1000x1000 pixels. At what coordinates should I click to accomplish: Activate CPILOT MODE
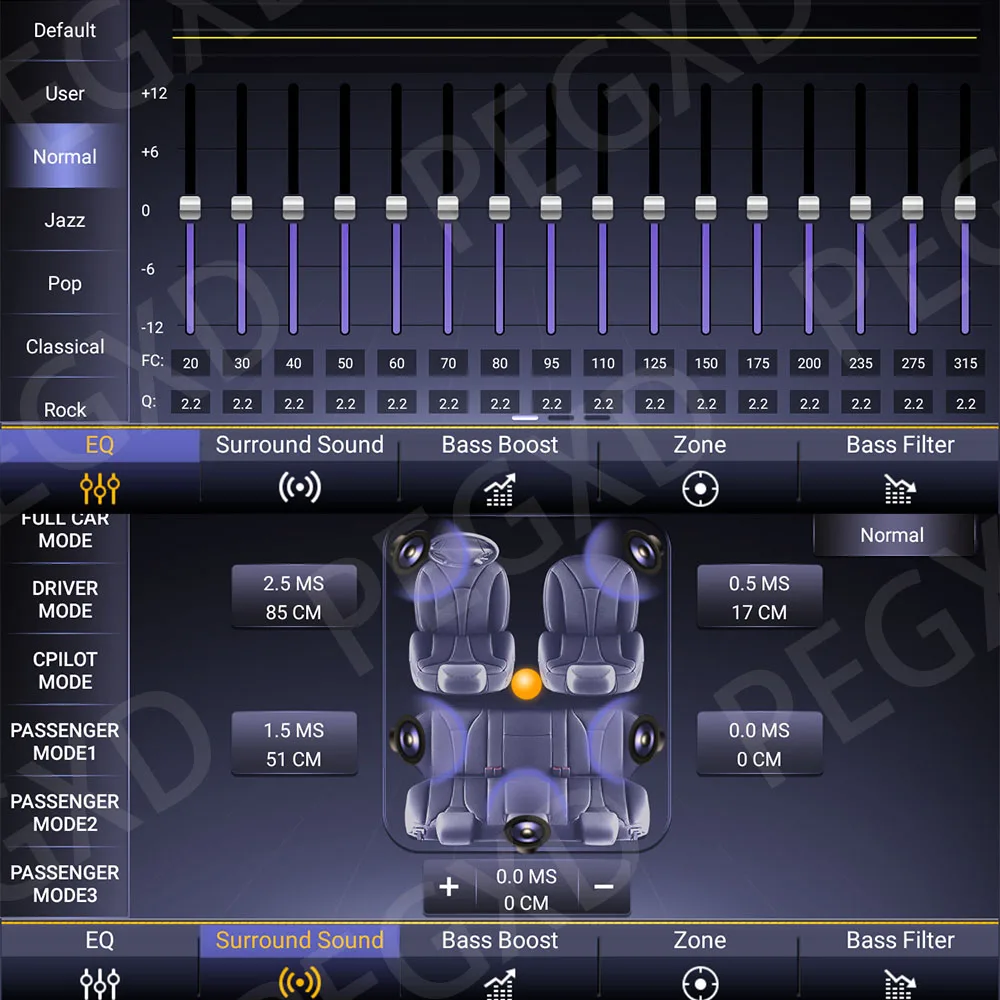click(x=65, y=670)
